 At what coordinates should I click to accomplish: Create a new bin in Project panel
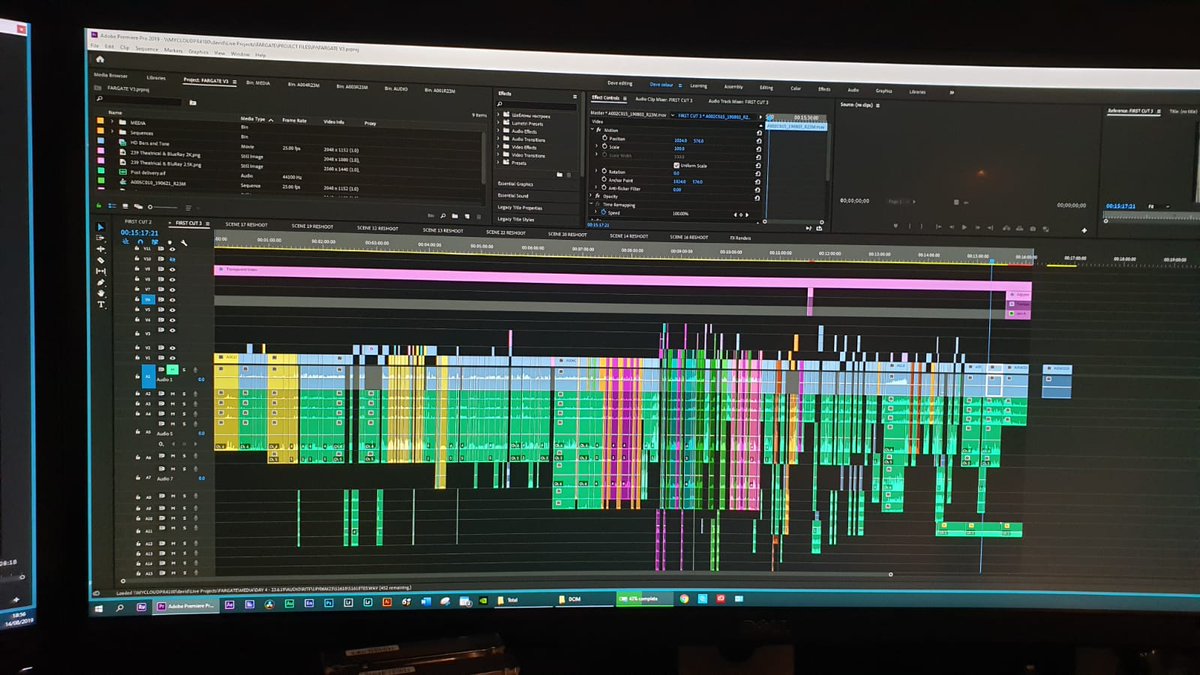click(455, 215)
